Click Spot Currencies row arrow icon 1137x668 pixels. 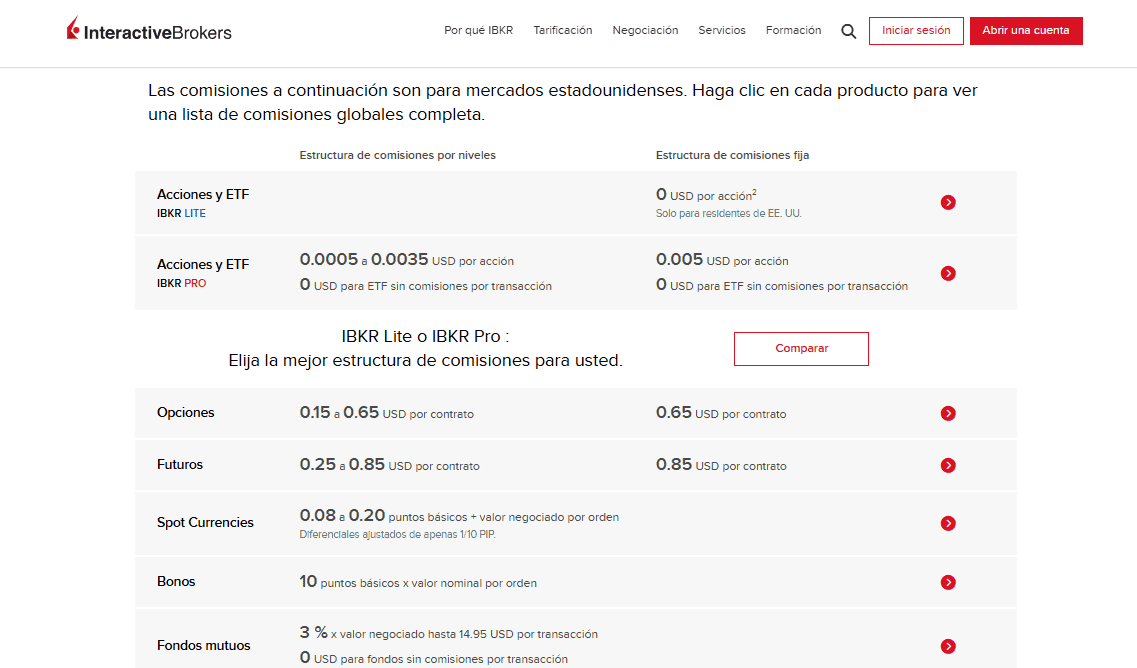click(948, 524)
